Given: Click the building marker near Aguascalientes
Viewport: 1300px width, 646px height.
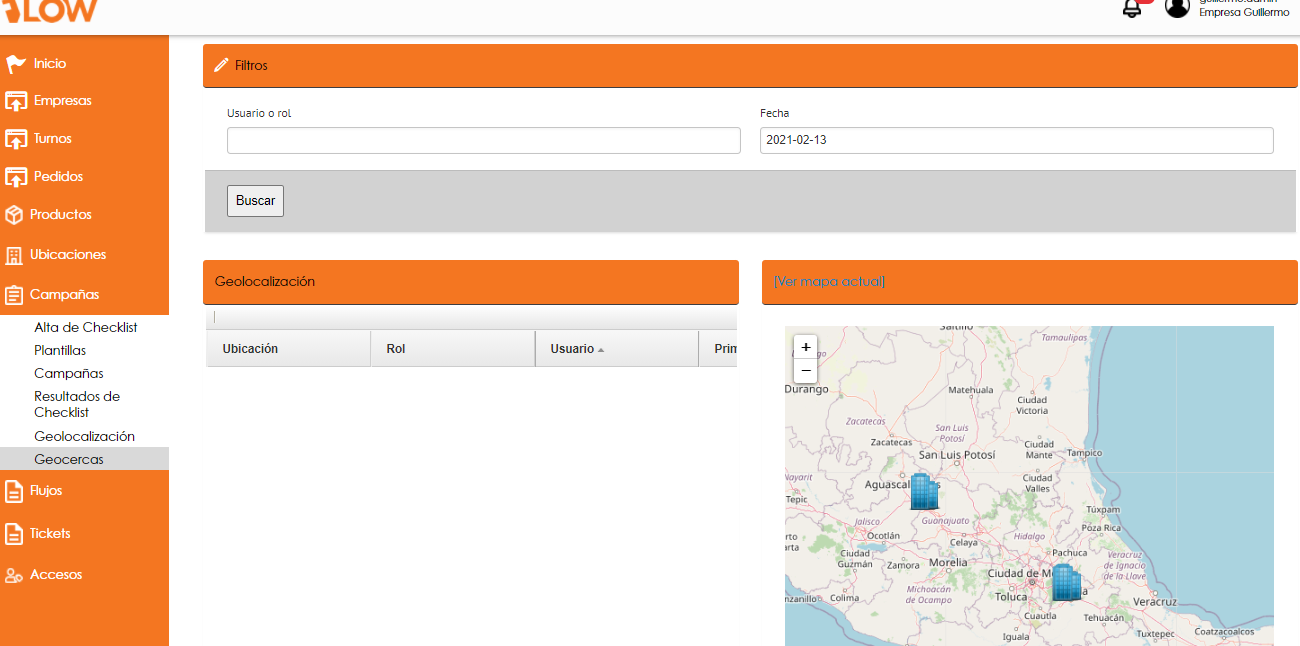Looking at the screenshot, I should (924, 491).
